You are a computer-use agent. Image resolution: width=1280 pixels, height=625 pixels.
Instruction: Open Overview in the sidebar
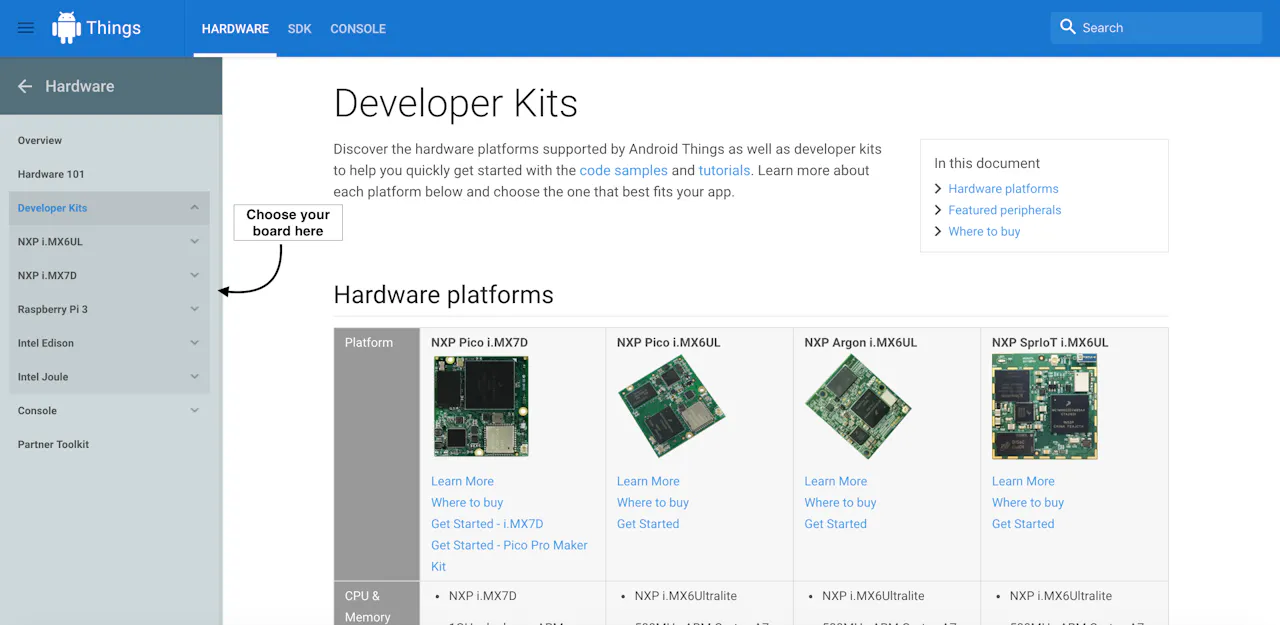click(x=40, y=140)
